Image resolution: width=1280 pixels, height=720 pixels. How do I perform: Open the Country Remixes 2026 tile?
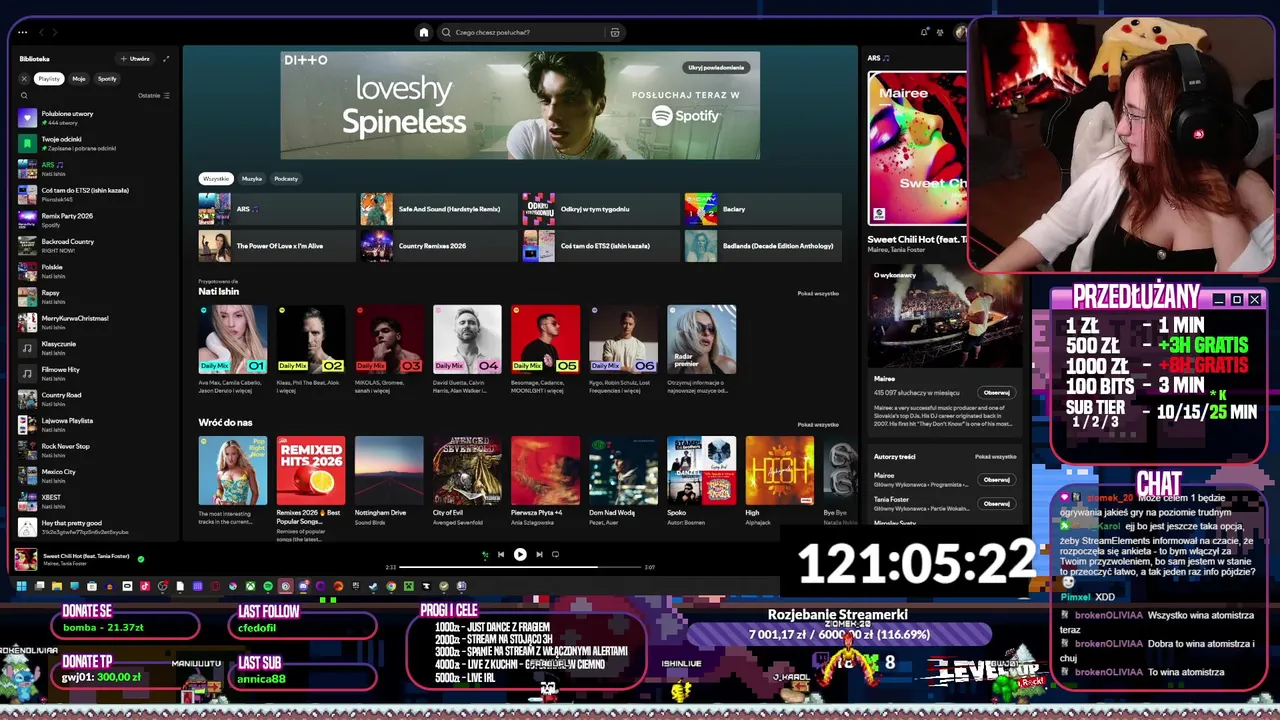pos(438,246)
